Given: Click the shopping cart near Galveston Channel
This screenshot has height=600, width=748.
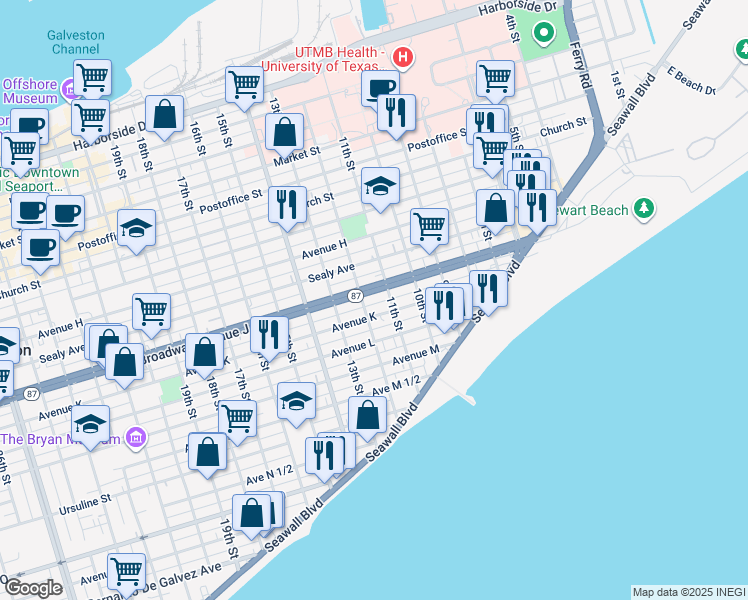Looking at the screenshot, I should click(92, 76).
